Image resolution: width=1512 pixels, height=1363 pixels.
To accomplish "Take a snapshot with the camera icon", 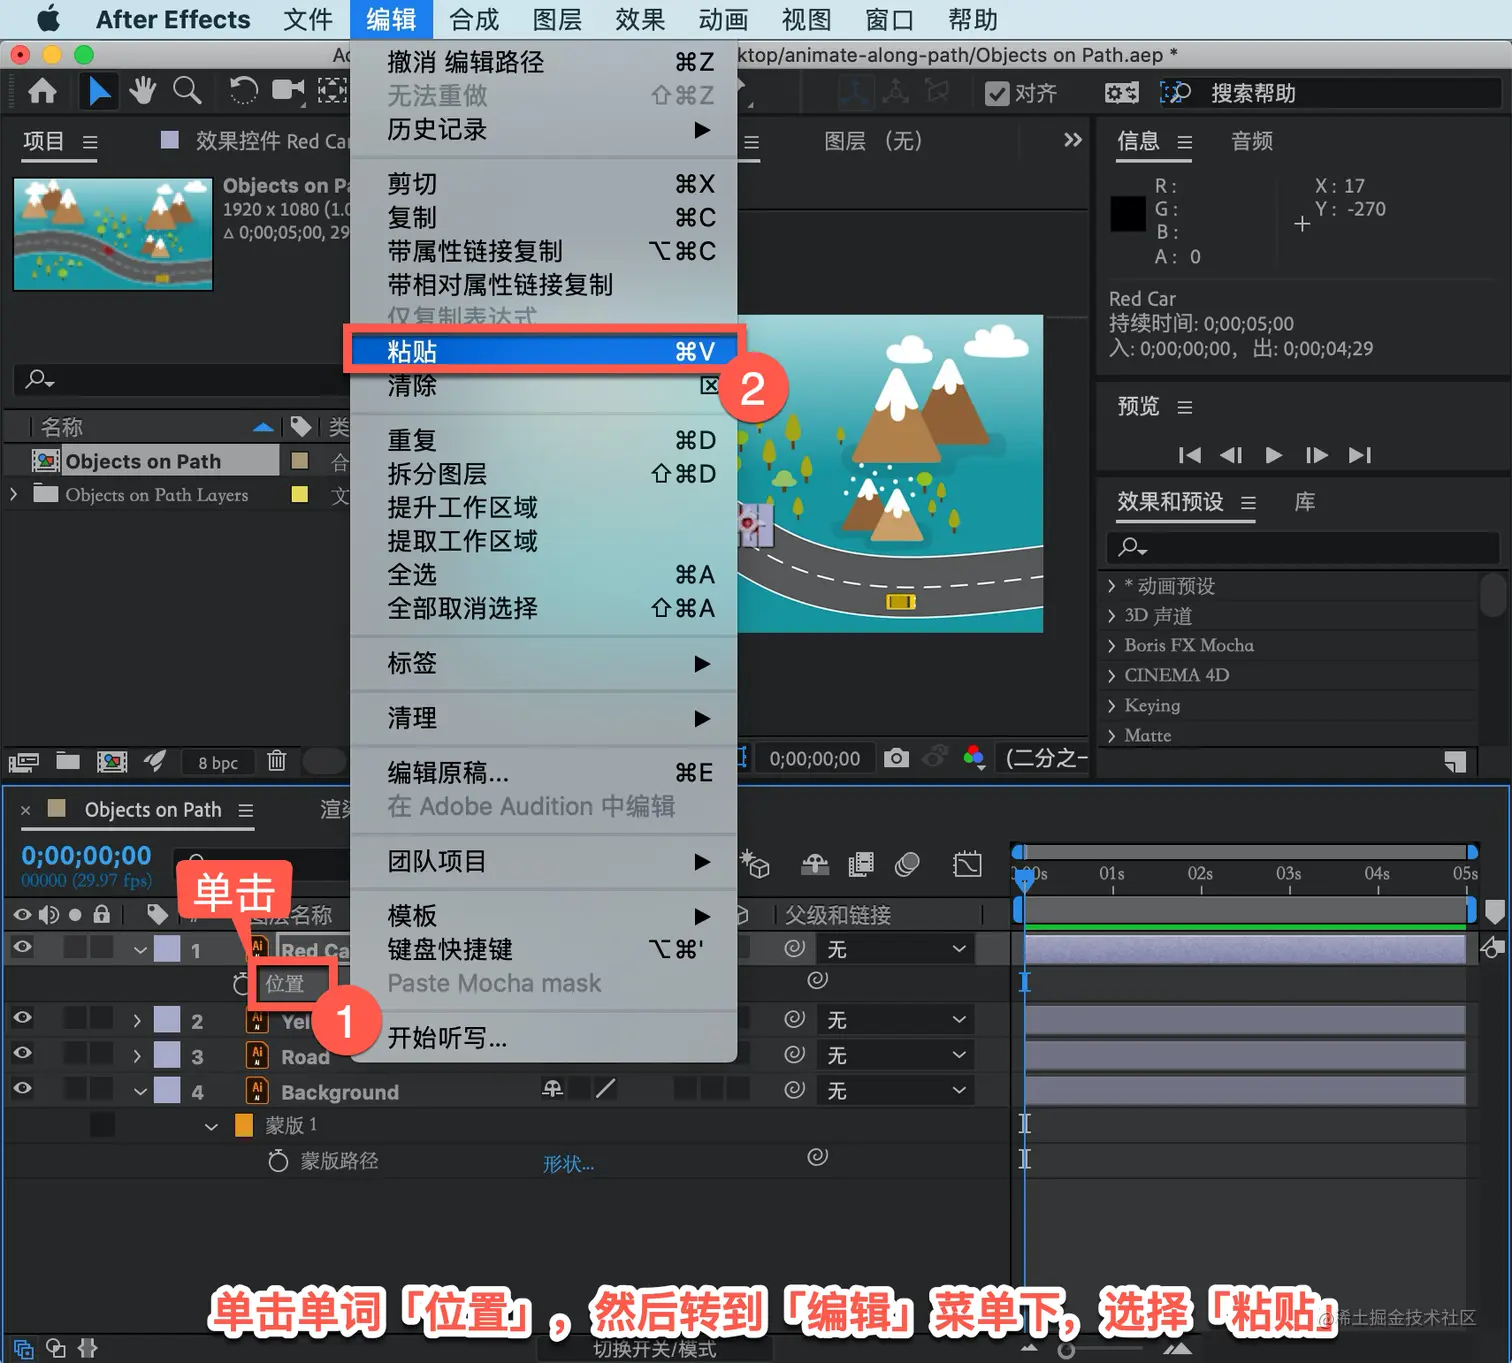I will point(897,758).
